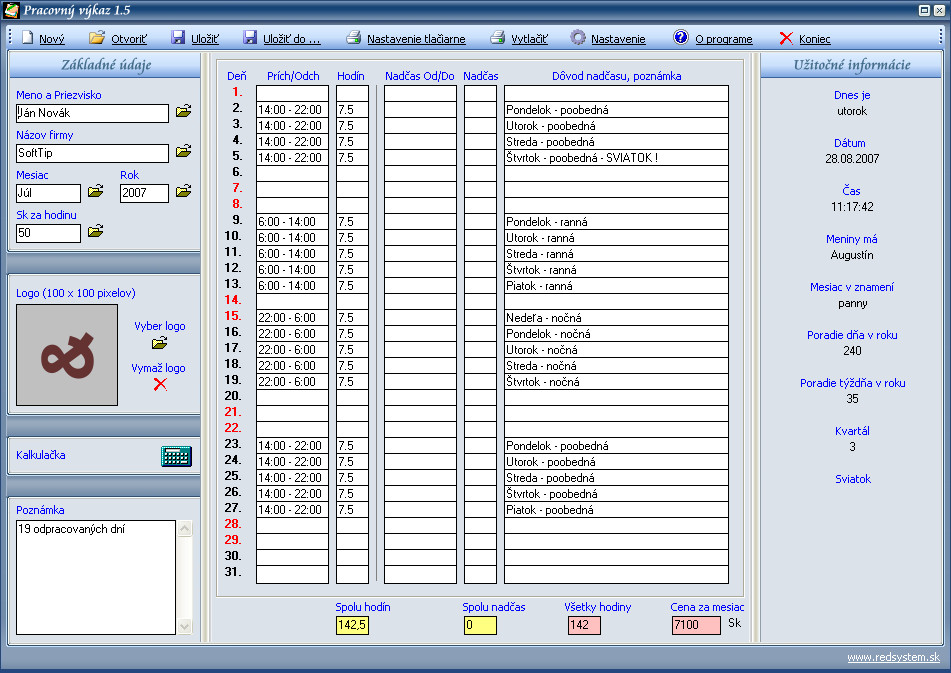The width and height of the screenshot is (951, 673).
Task: Click the date 28.08.2007
Action: (852, 159)
